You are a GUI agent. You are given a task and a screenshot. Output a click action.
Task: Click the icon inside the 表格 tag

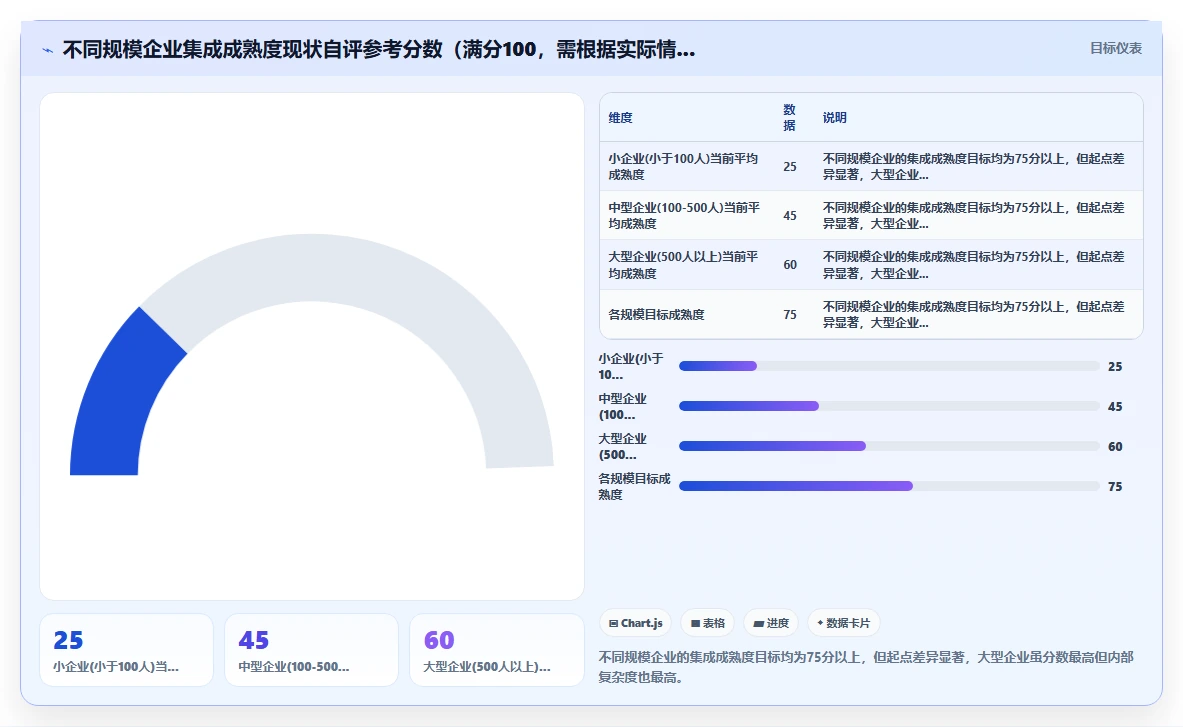tap(696, 624)
